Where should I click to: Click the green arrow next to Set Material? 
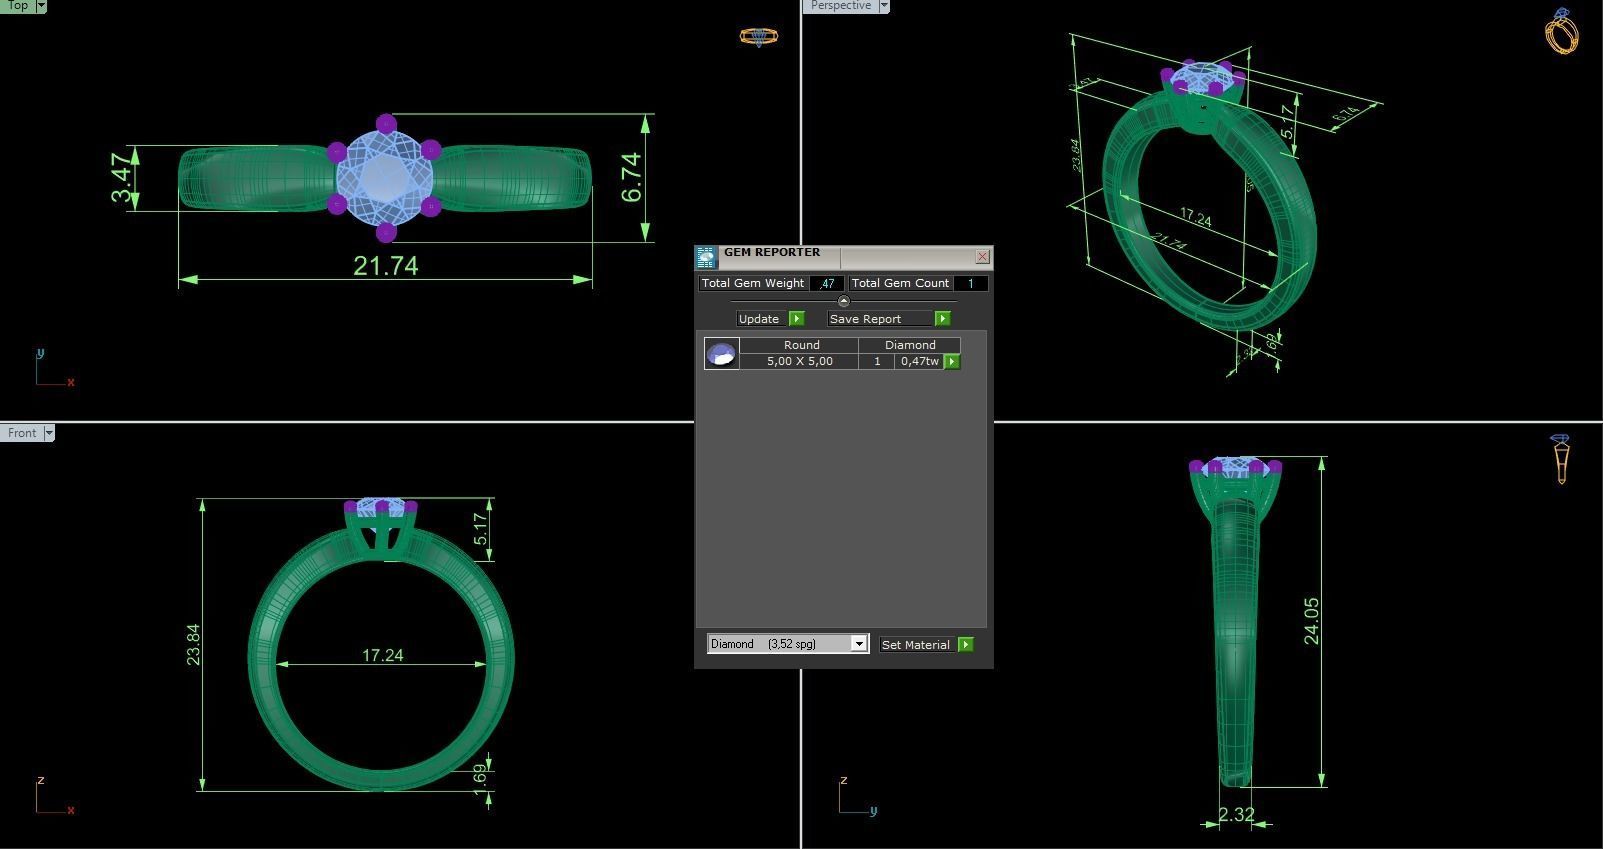(966, 645)
